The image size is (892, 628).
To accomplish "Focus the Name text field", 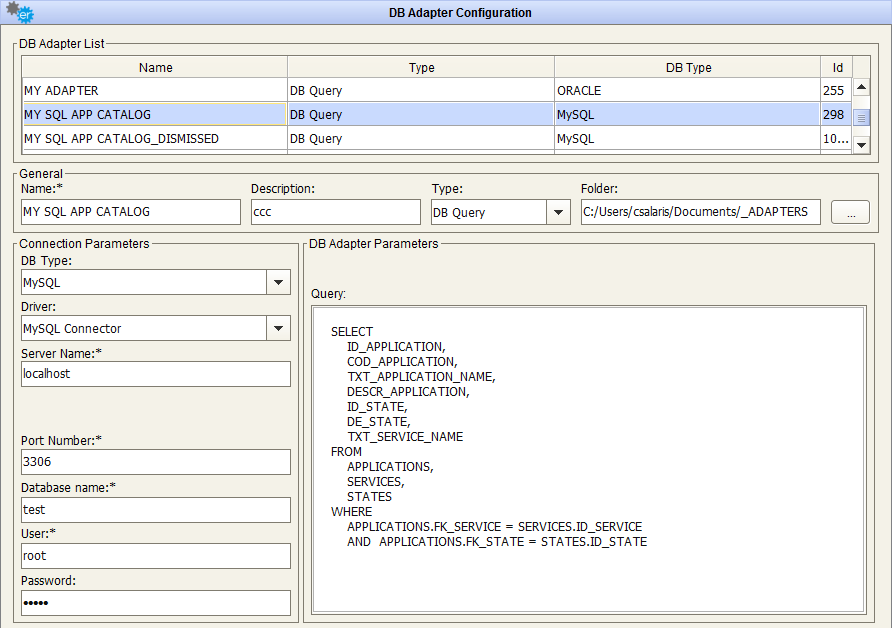I will coord(130,212).
